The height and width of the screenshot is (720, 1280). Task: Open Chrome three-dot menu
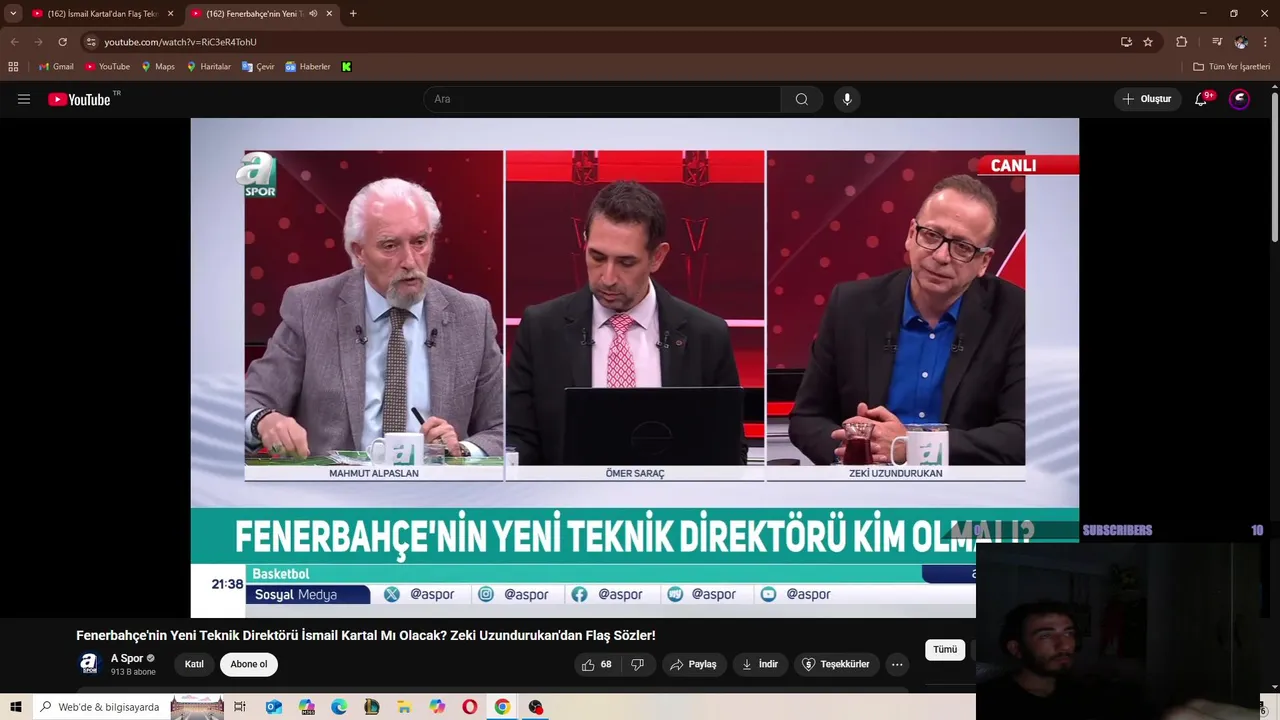tap(1266, 42)
